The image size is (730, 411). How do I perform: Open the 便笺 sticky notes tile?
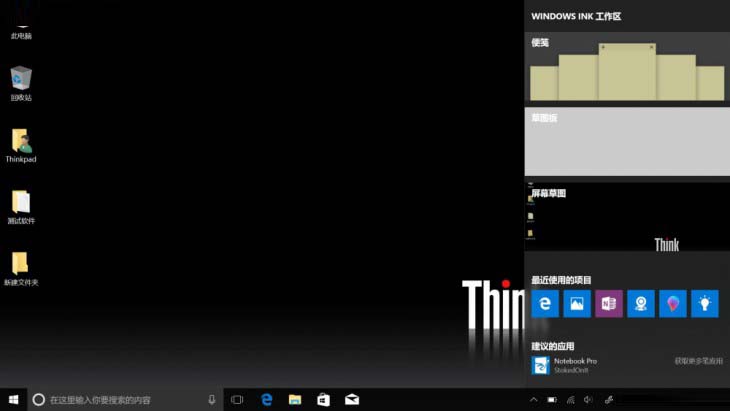pos(627,69)
